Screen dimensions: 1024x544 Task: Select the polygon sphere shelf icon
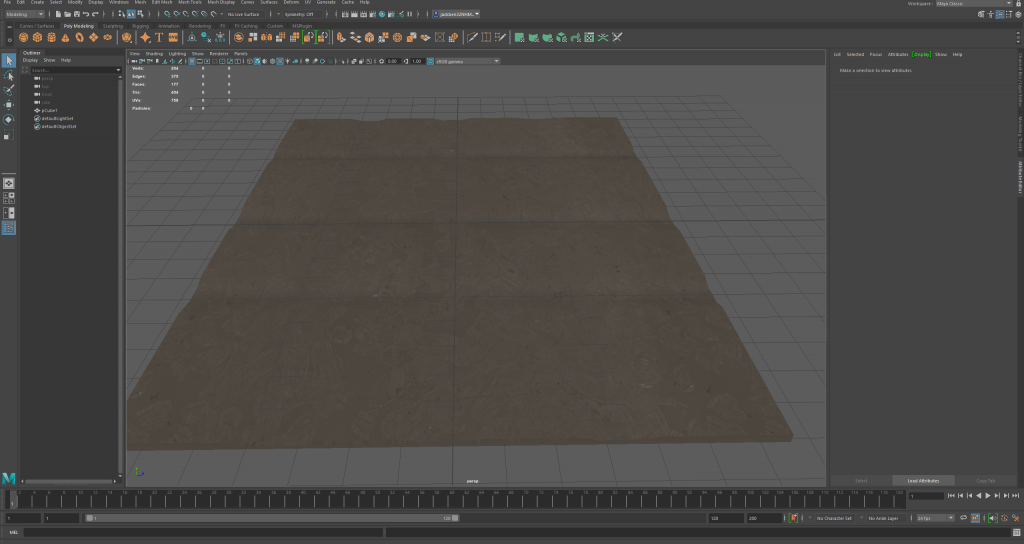click(23, 37)
